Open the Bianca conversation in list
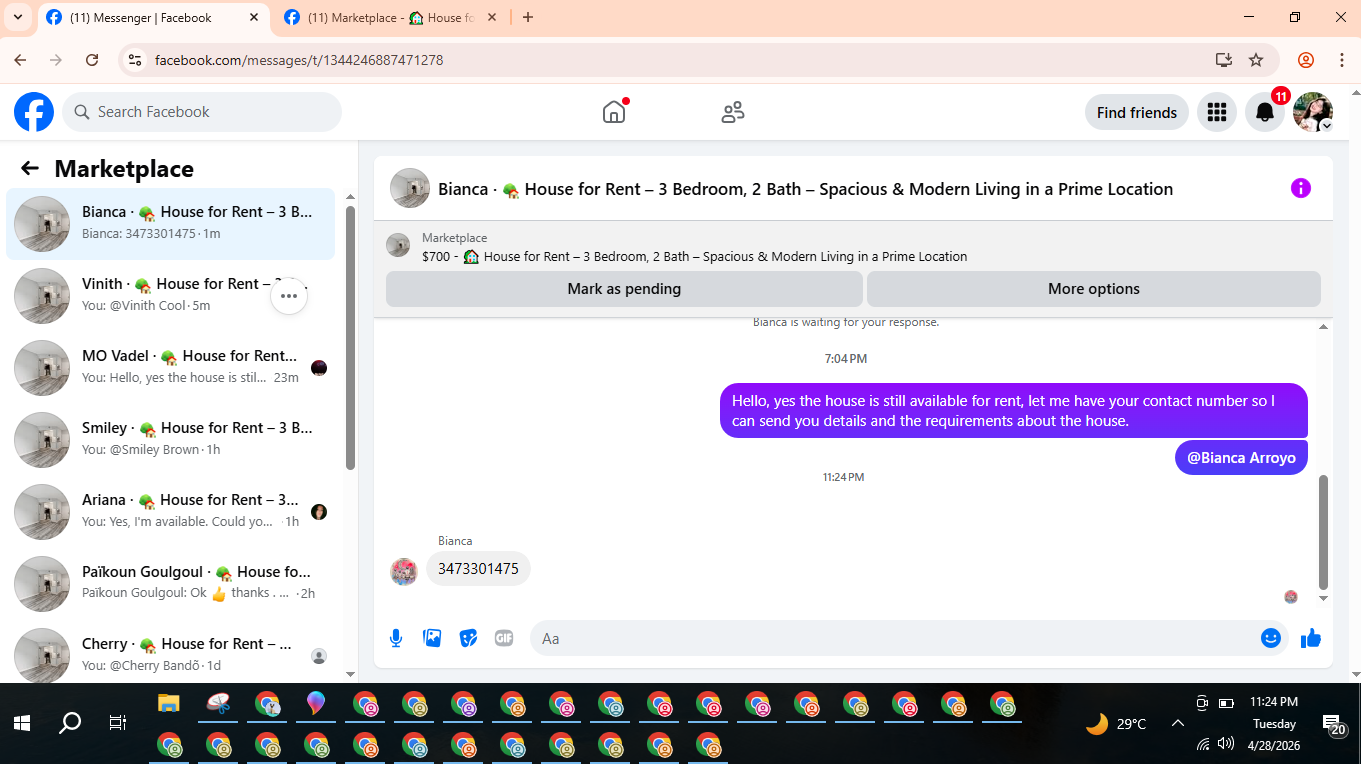The image size is (1361, 764). coord(171,224)
